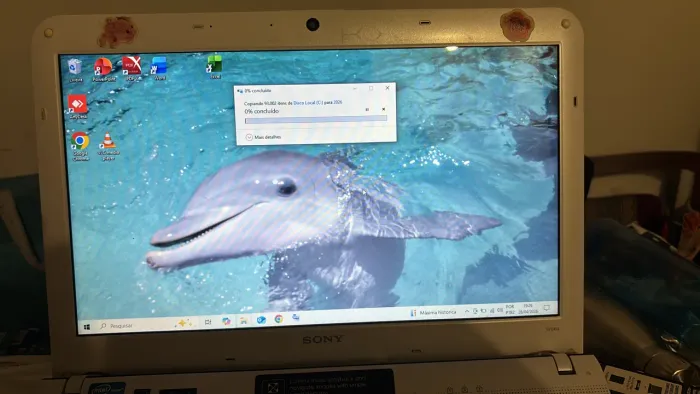Minimize the copy progress dialog
The height and width of the screenshot is (394, 700).
click(355, 88)
